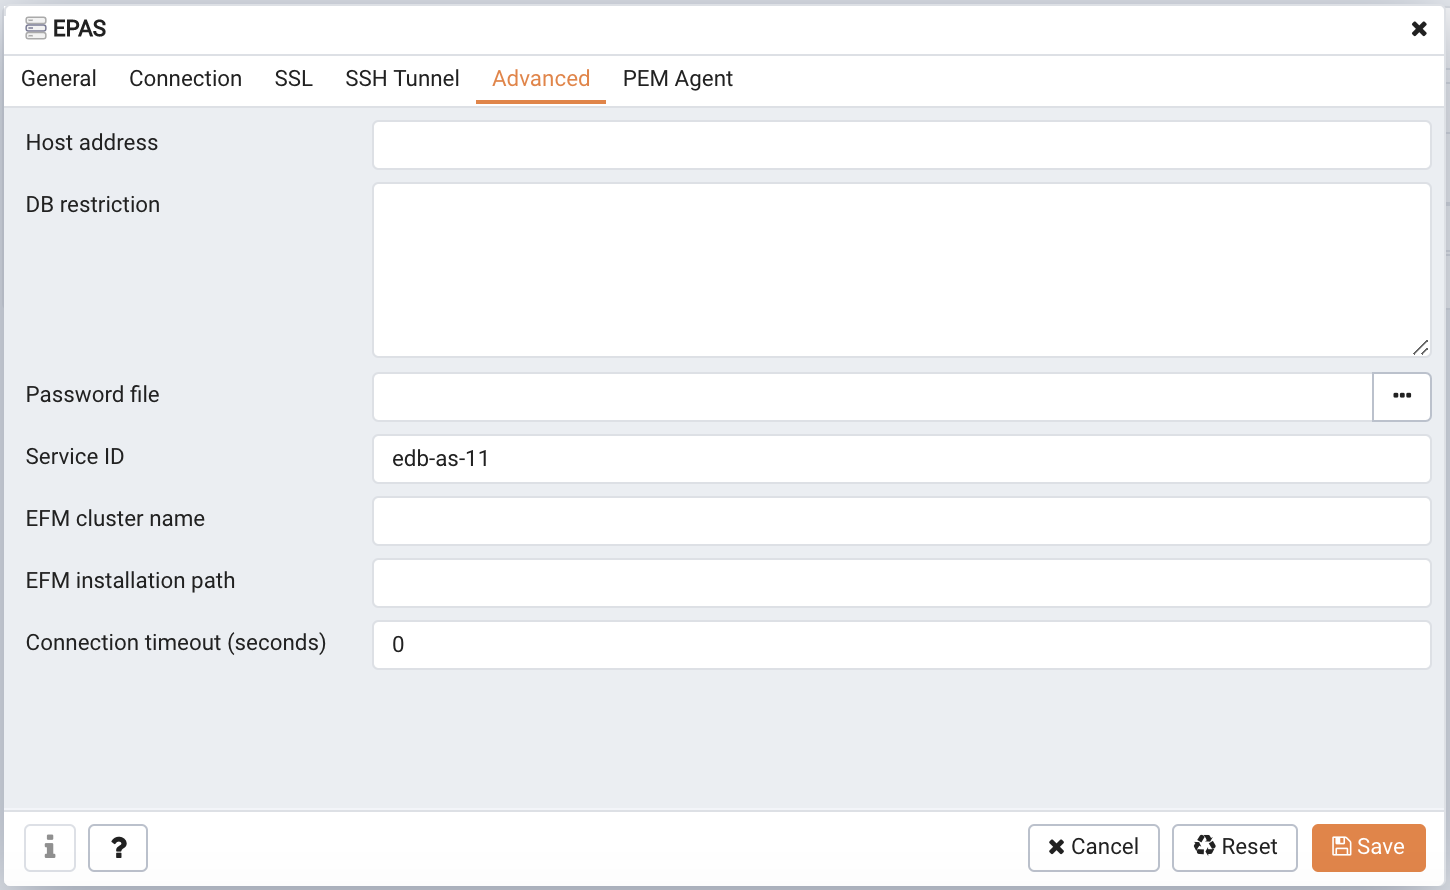The image size is (1450, 890).
Task: Reset the form values
Action: pos(1235,848)
